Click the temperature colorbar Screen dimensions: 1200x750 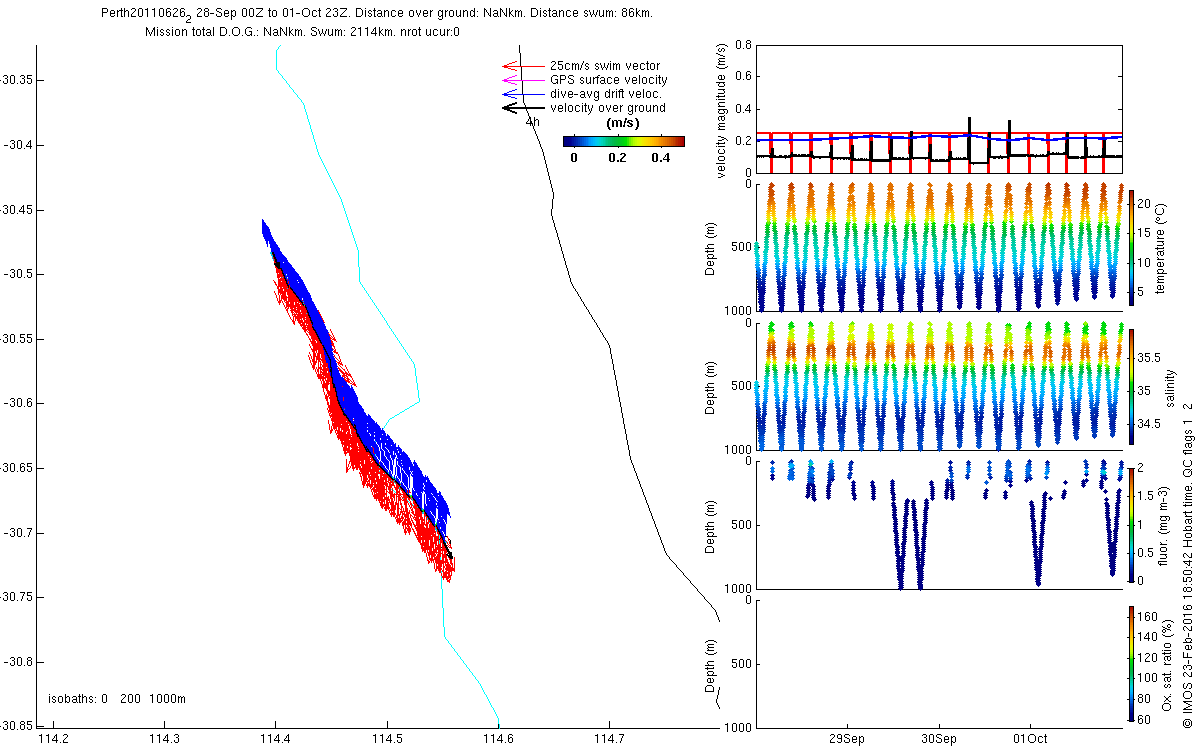click(x=1131, y=246)
